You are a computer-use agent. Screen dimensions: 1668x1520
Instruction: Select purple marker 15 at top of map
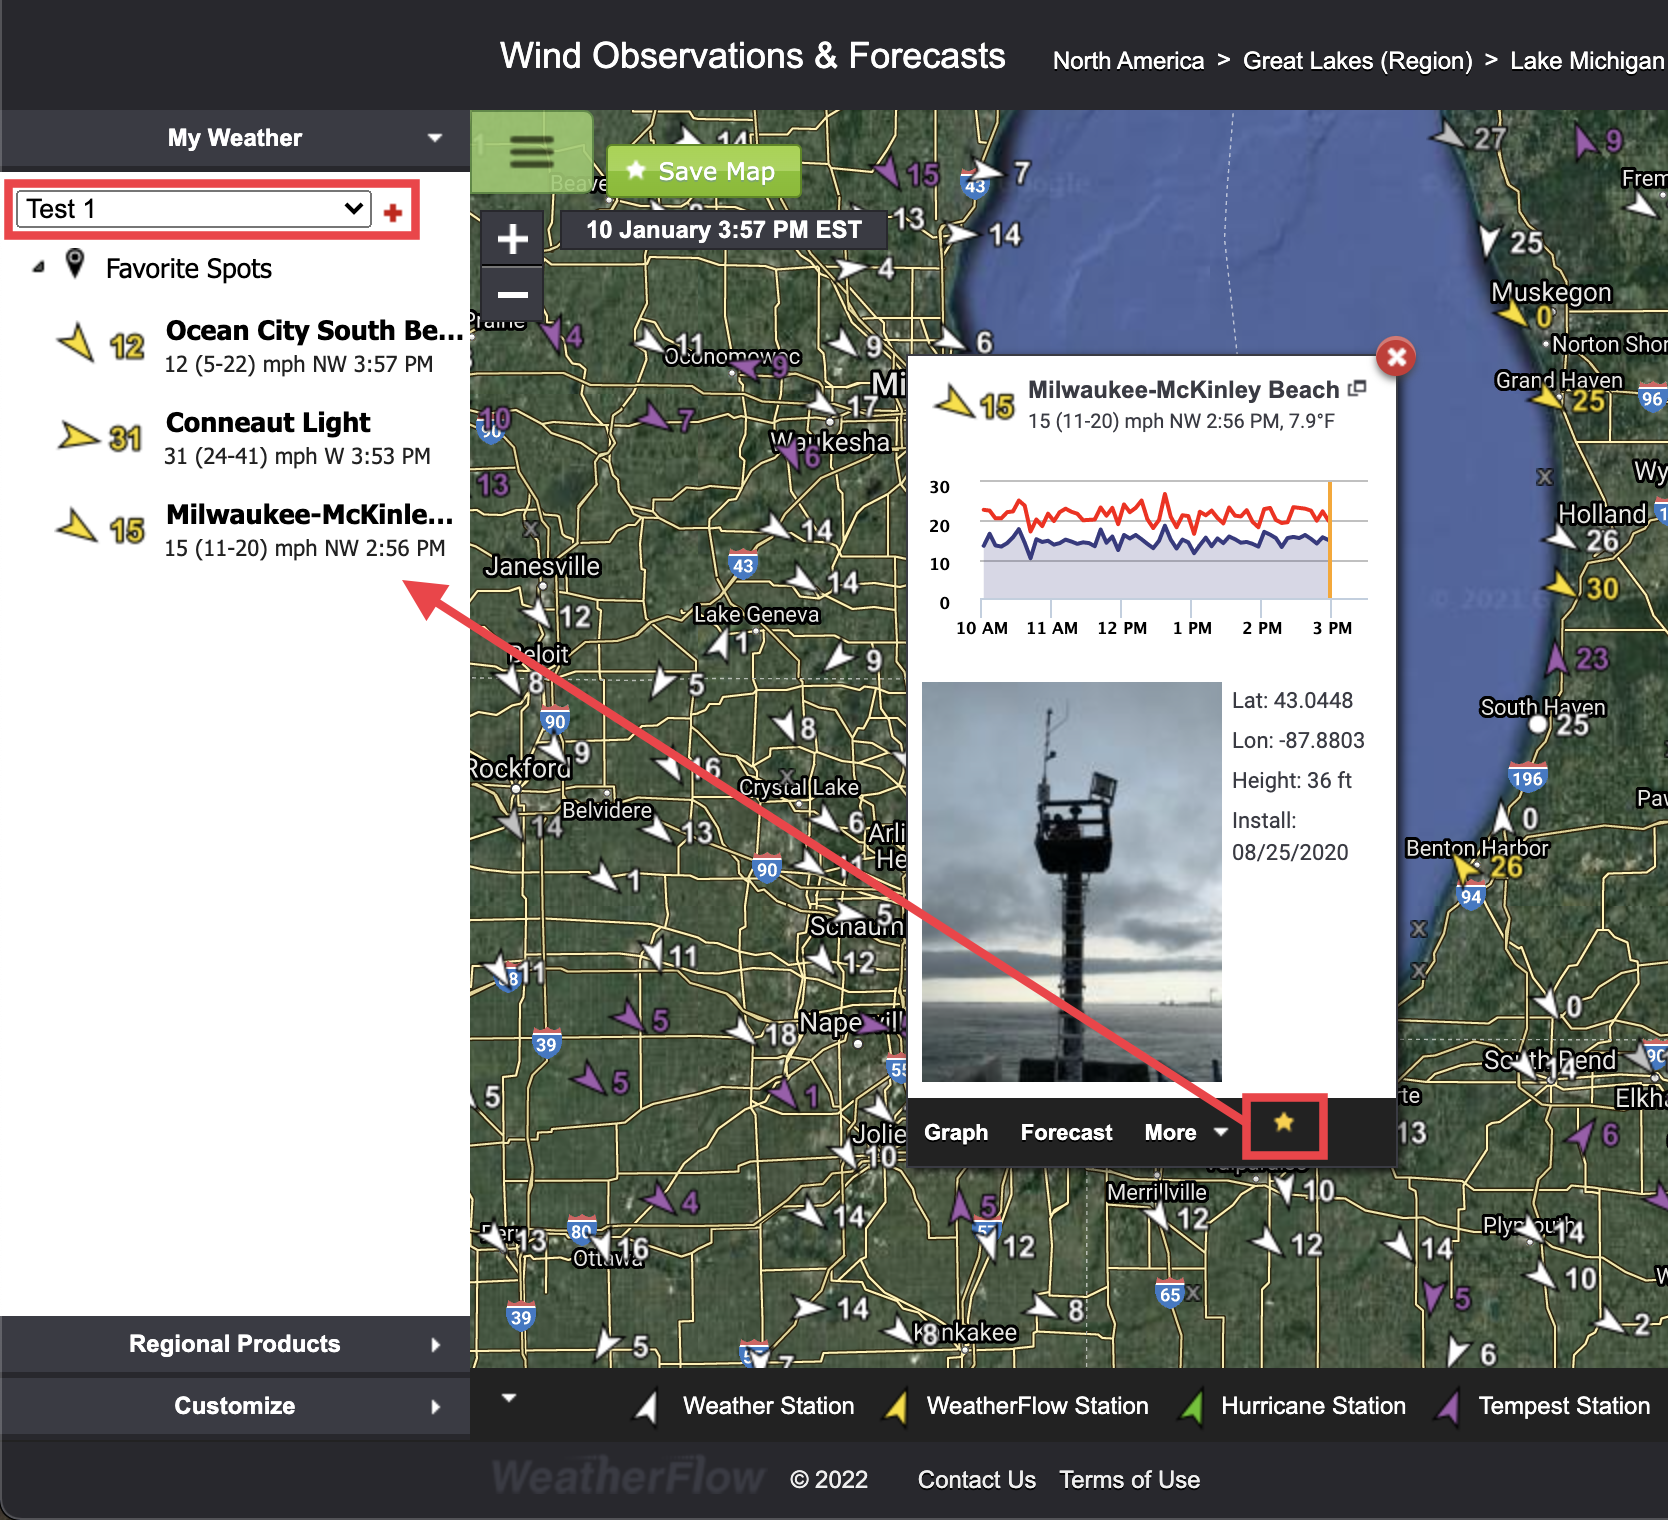tap(908, 173)
